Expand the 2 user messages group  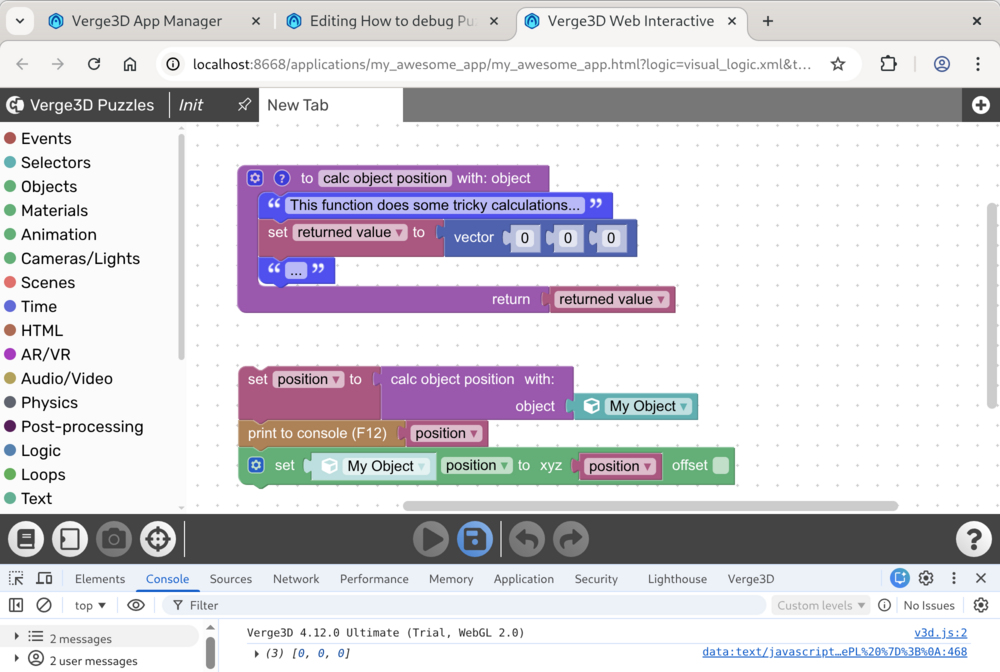click(x=16, y=661)
